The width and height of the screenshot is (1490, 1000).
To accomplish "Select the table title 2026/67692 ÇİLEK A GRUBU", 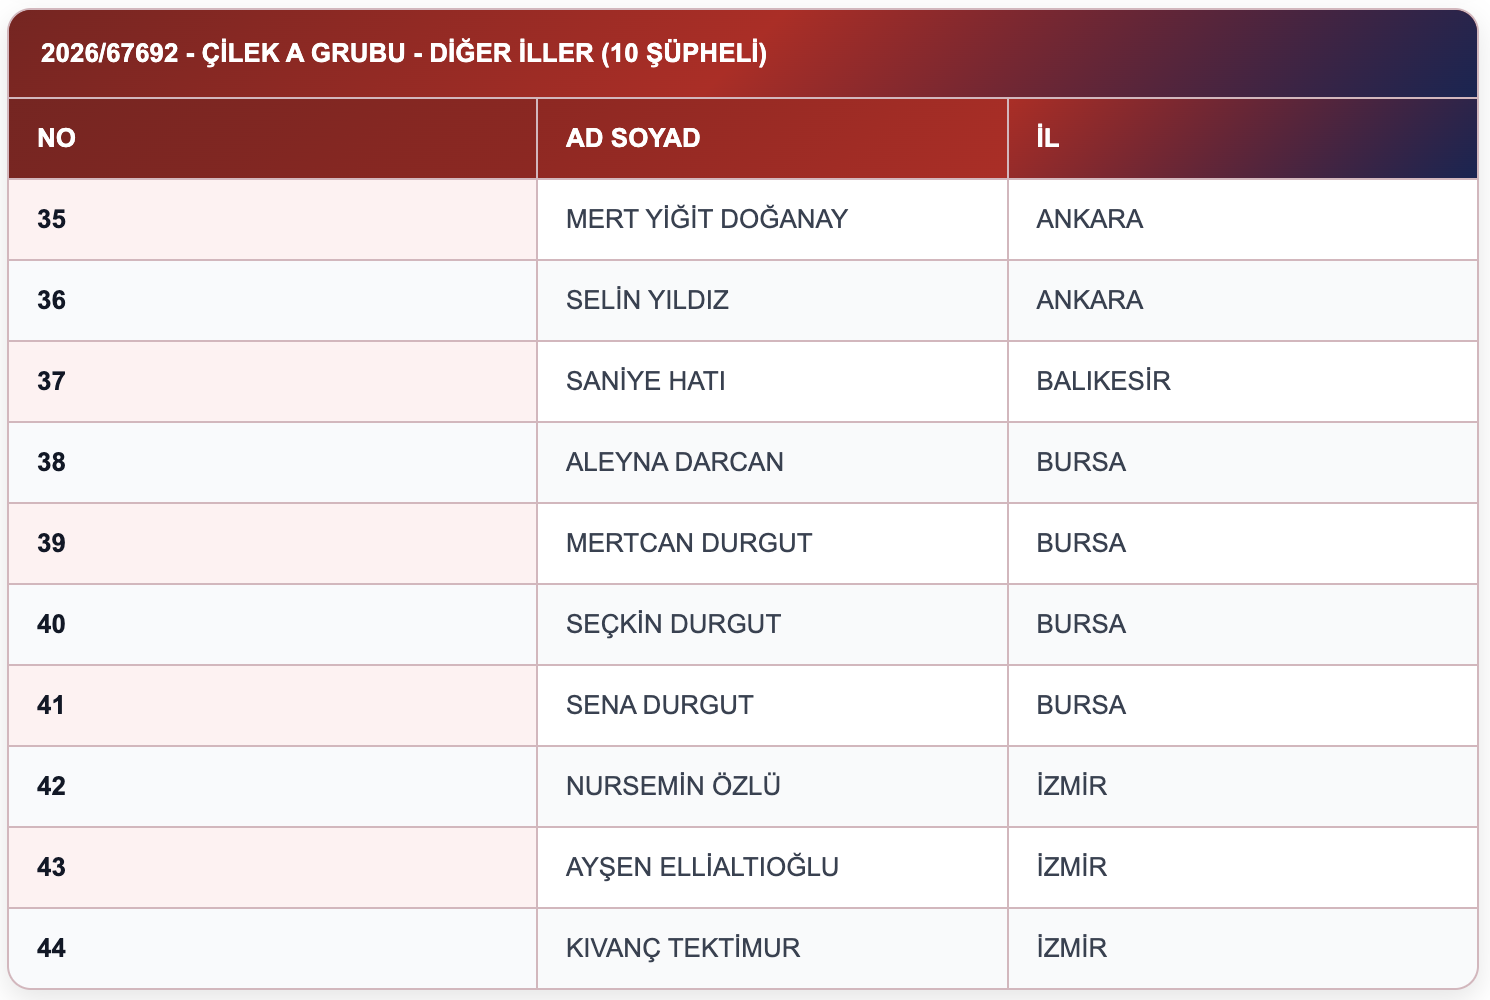I will pyautogui.click(x=404, y=53).
